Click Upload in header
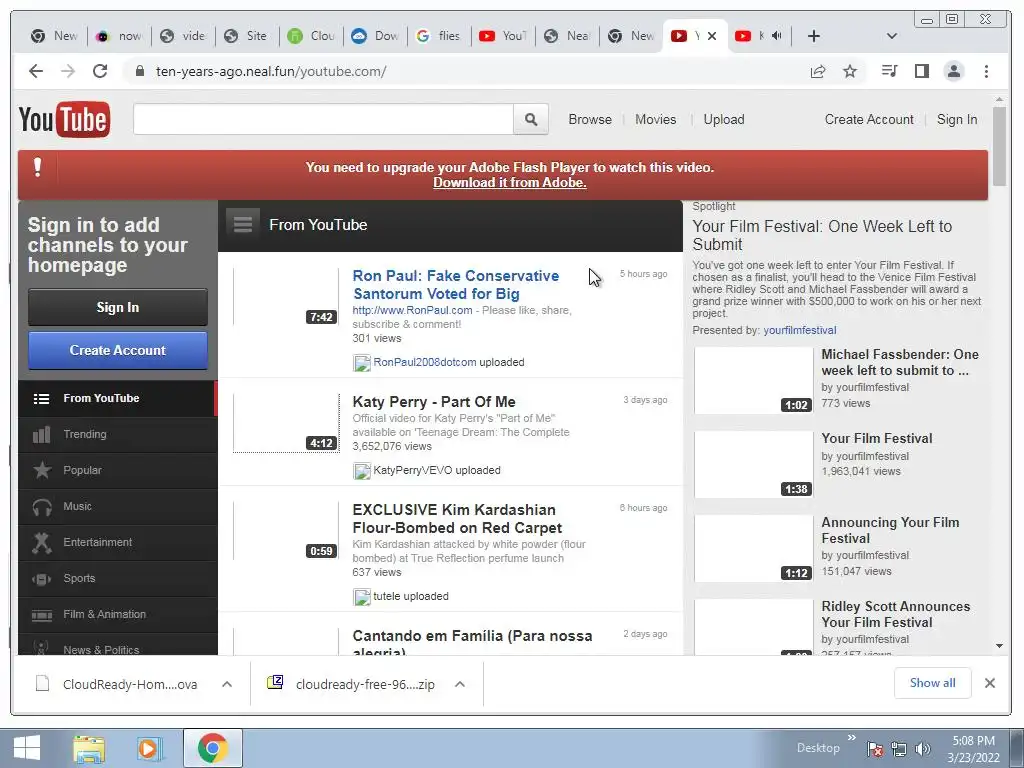This screenshot has width=1024, height=768. tap(724, 120)
